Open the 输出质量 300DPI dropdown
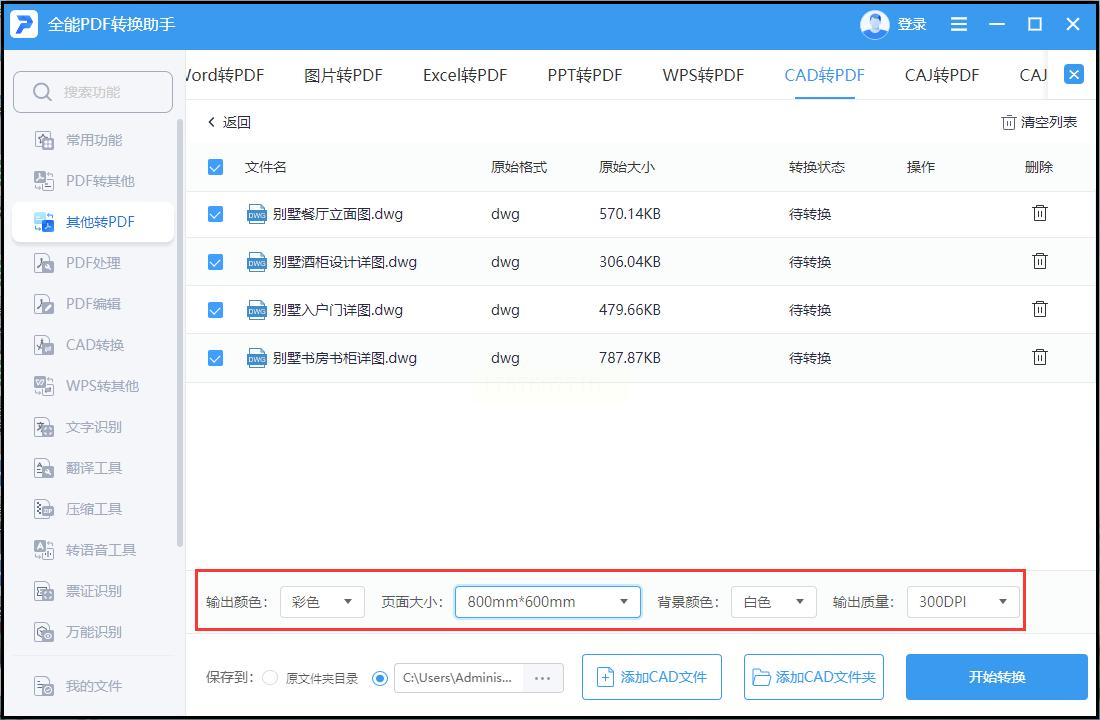This screenshot has width=1100, height=720. click(x=962, y=602)
